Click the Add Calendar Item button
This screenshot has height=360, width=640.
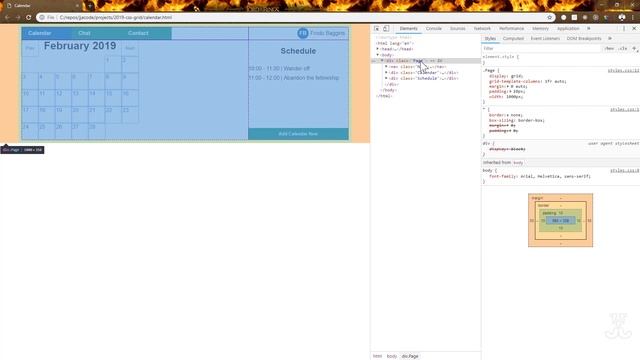298,134
